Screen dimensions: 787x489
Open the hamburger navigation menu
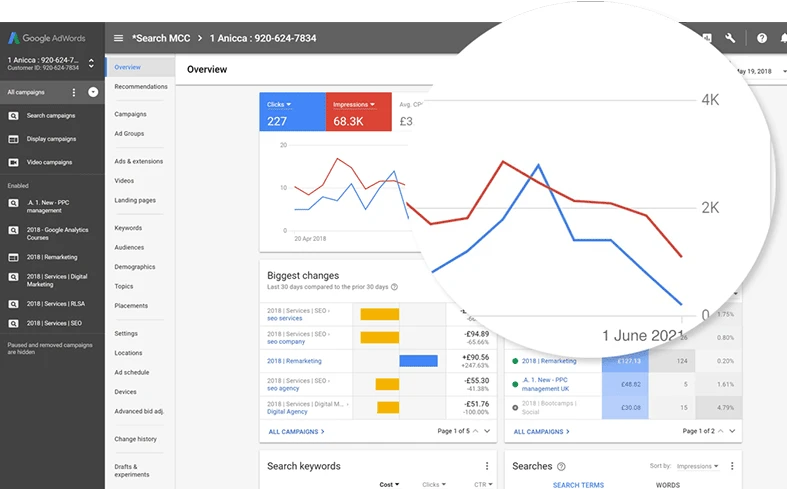pos(118,38)
